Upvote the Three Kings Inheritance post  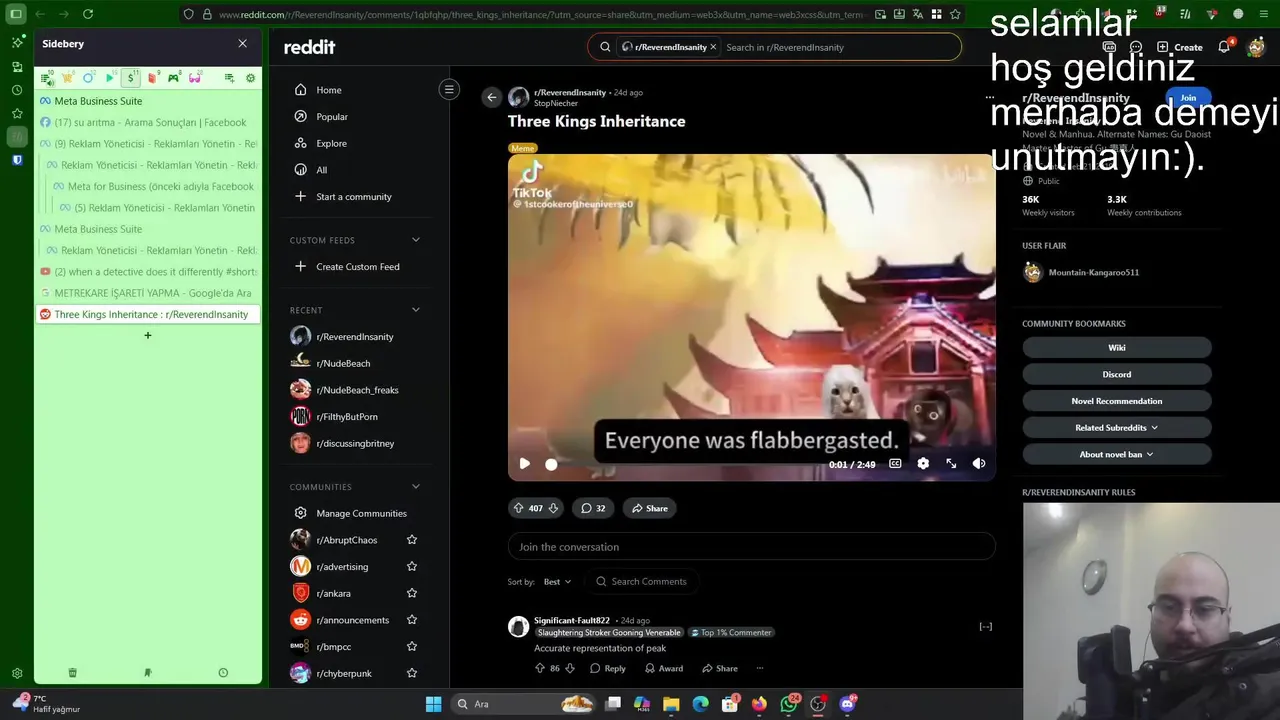[x=518, y=508]
